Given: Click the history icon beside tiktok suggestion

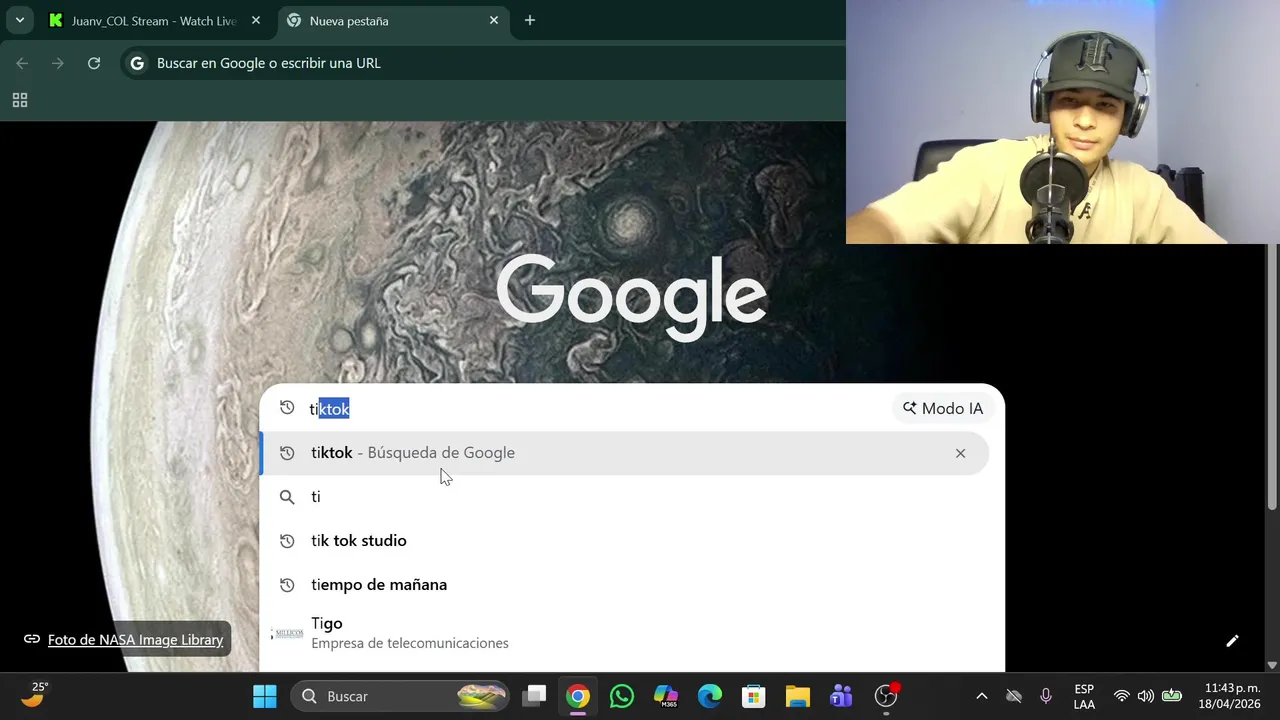Looking at the screenshot, I should 287,453.
